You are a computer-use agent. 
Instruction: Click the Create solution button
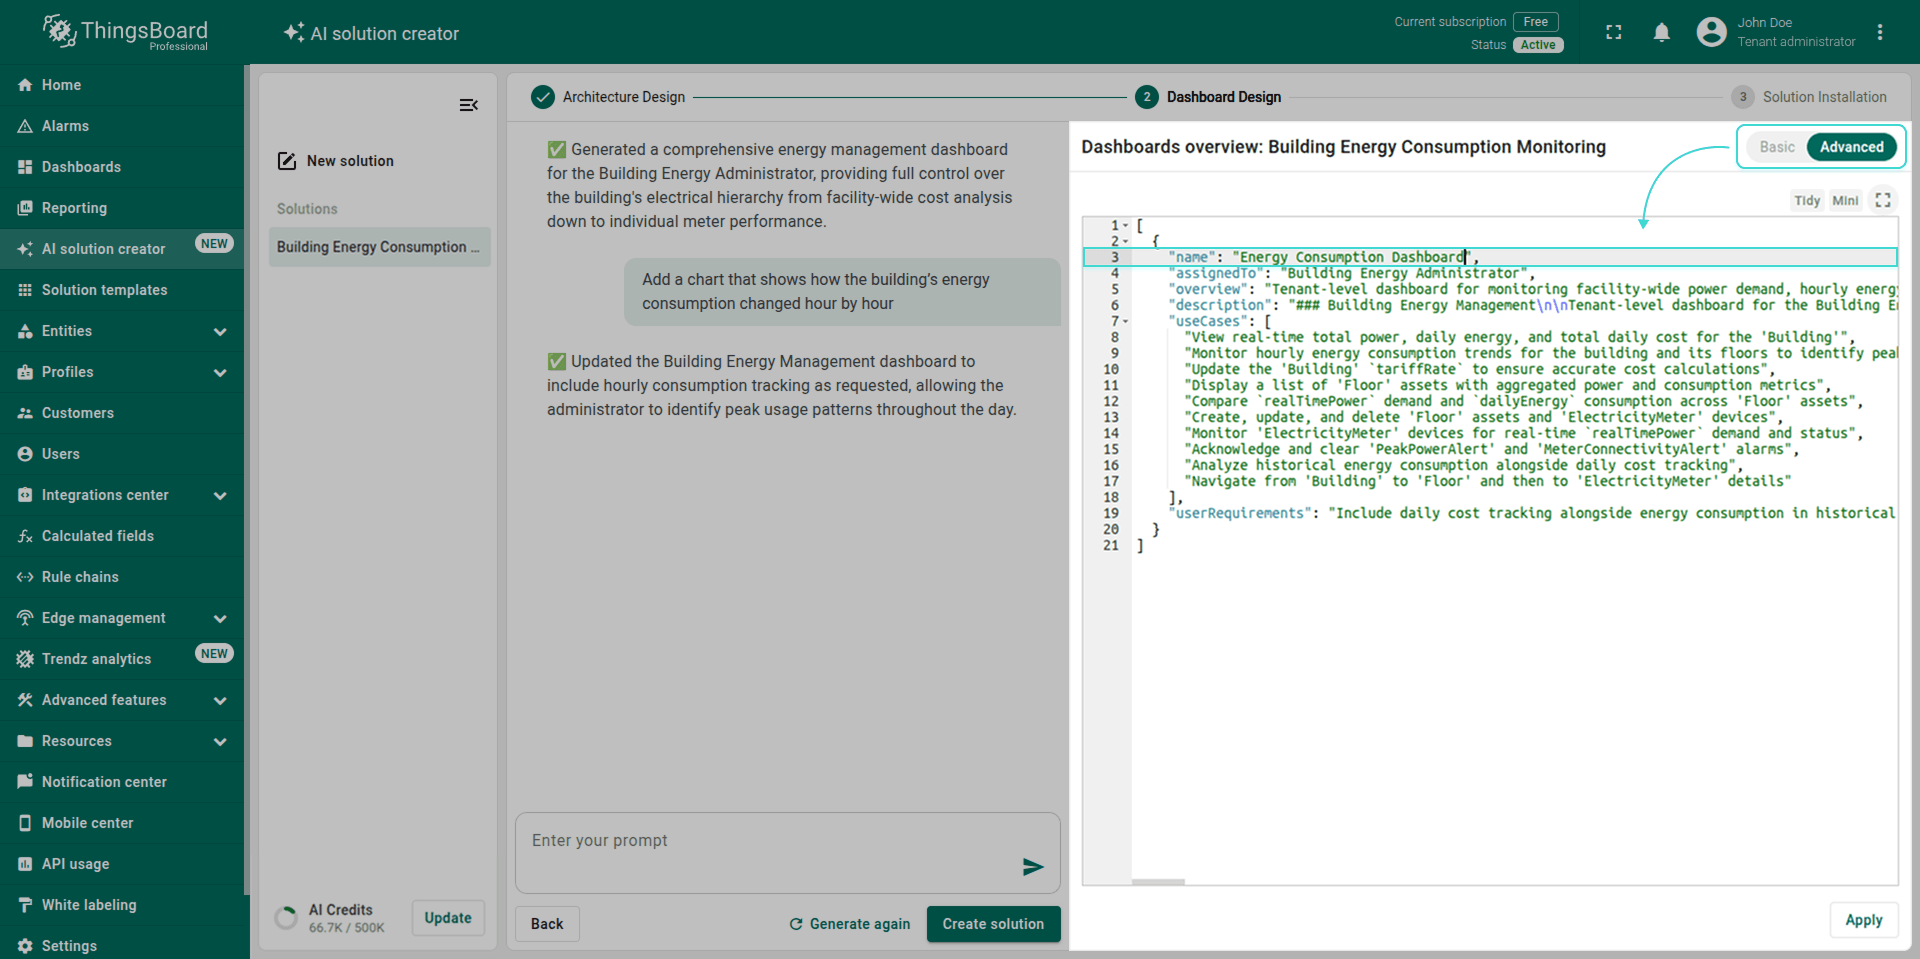pyautogui.click(x=993, y=924)
